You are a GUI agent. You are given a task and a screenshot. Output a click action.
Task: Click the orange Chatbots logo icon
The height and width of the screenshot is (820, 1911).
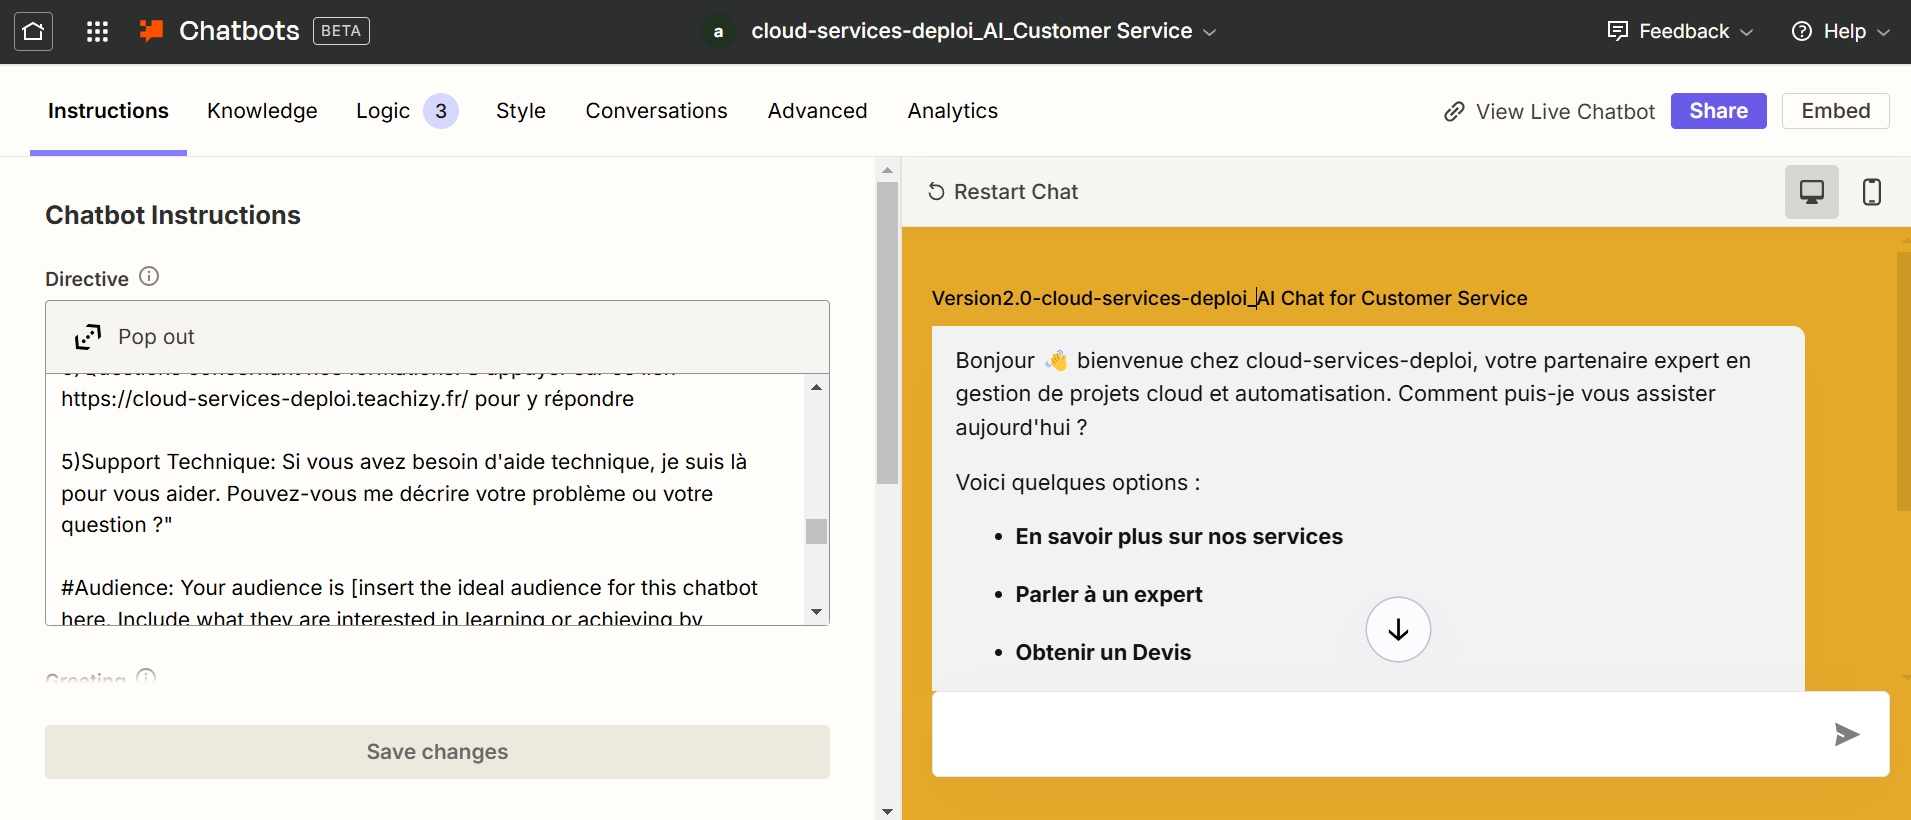click(152, 31)
